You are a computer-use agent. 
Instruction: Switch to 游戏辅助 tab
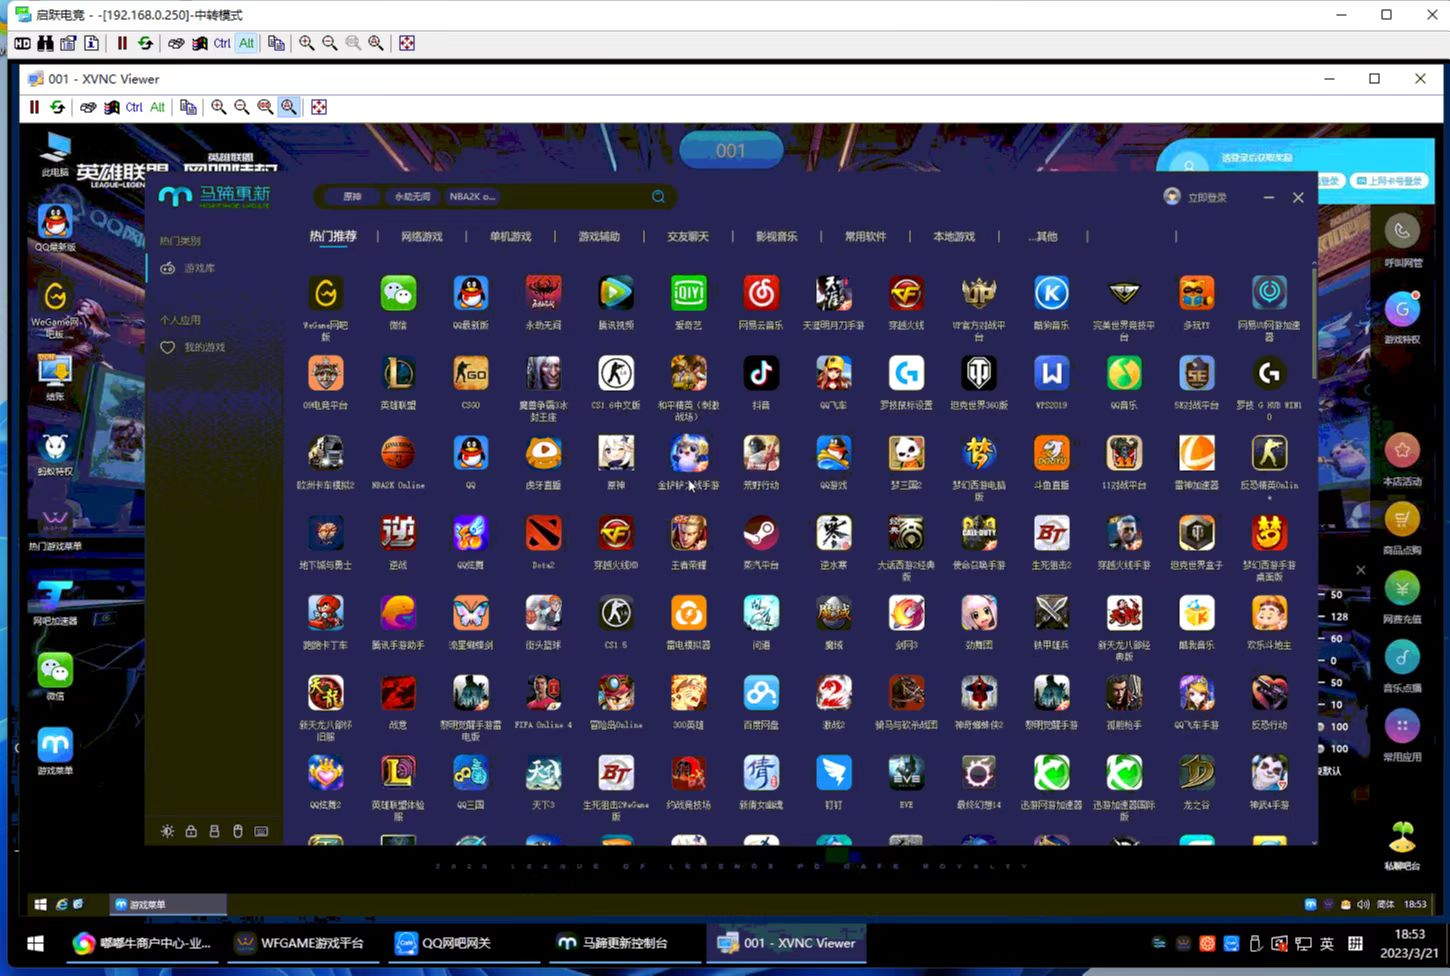tap(599, 237)
